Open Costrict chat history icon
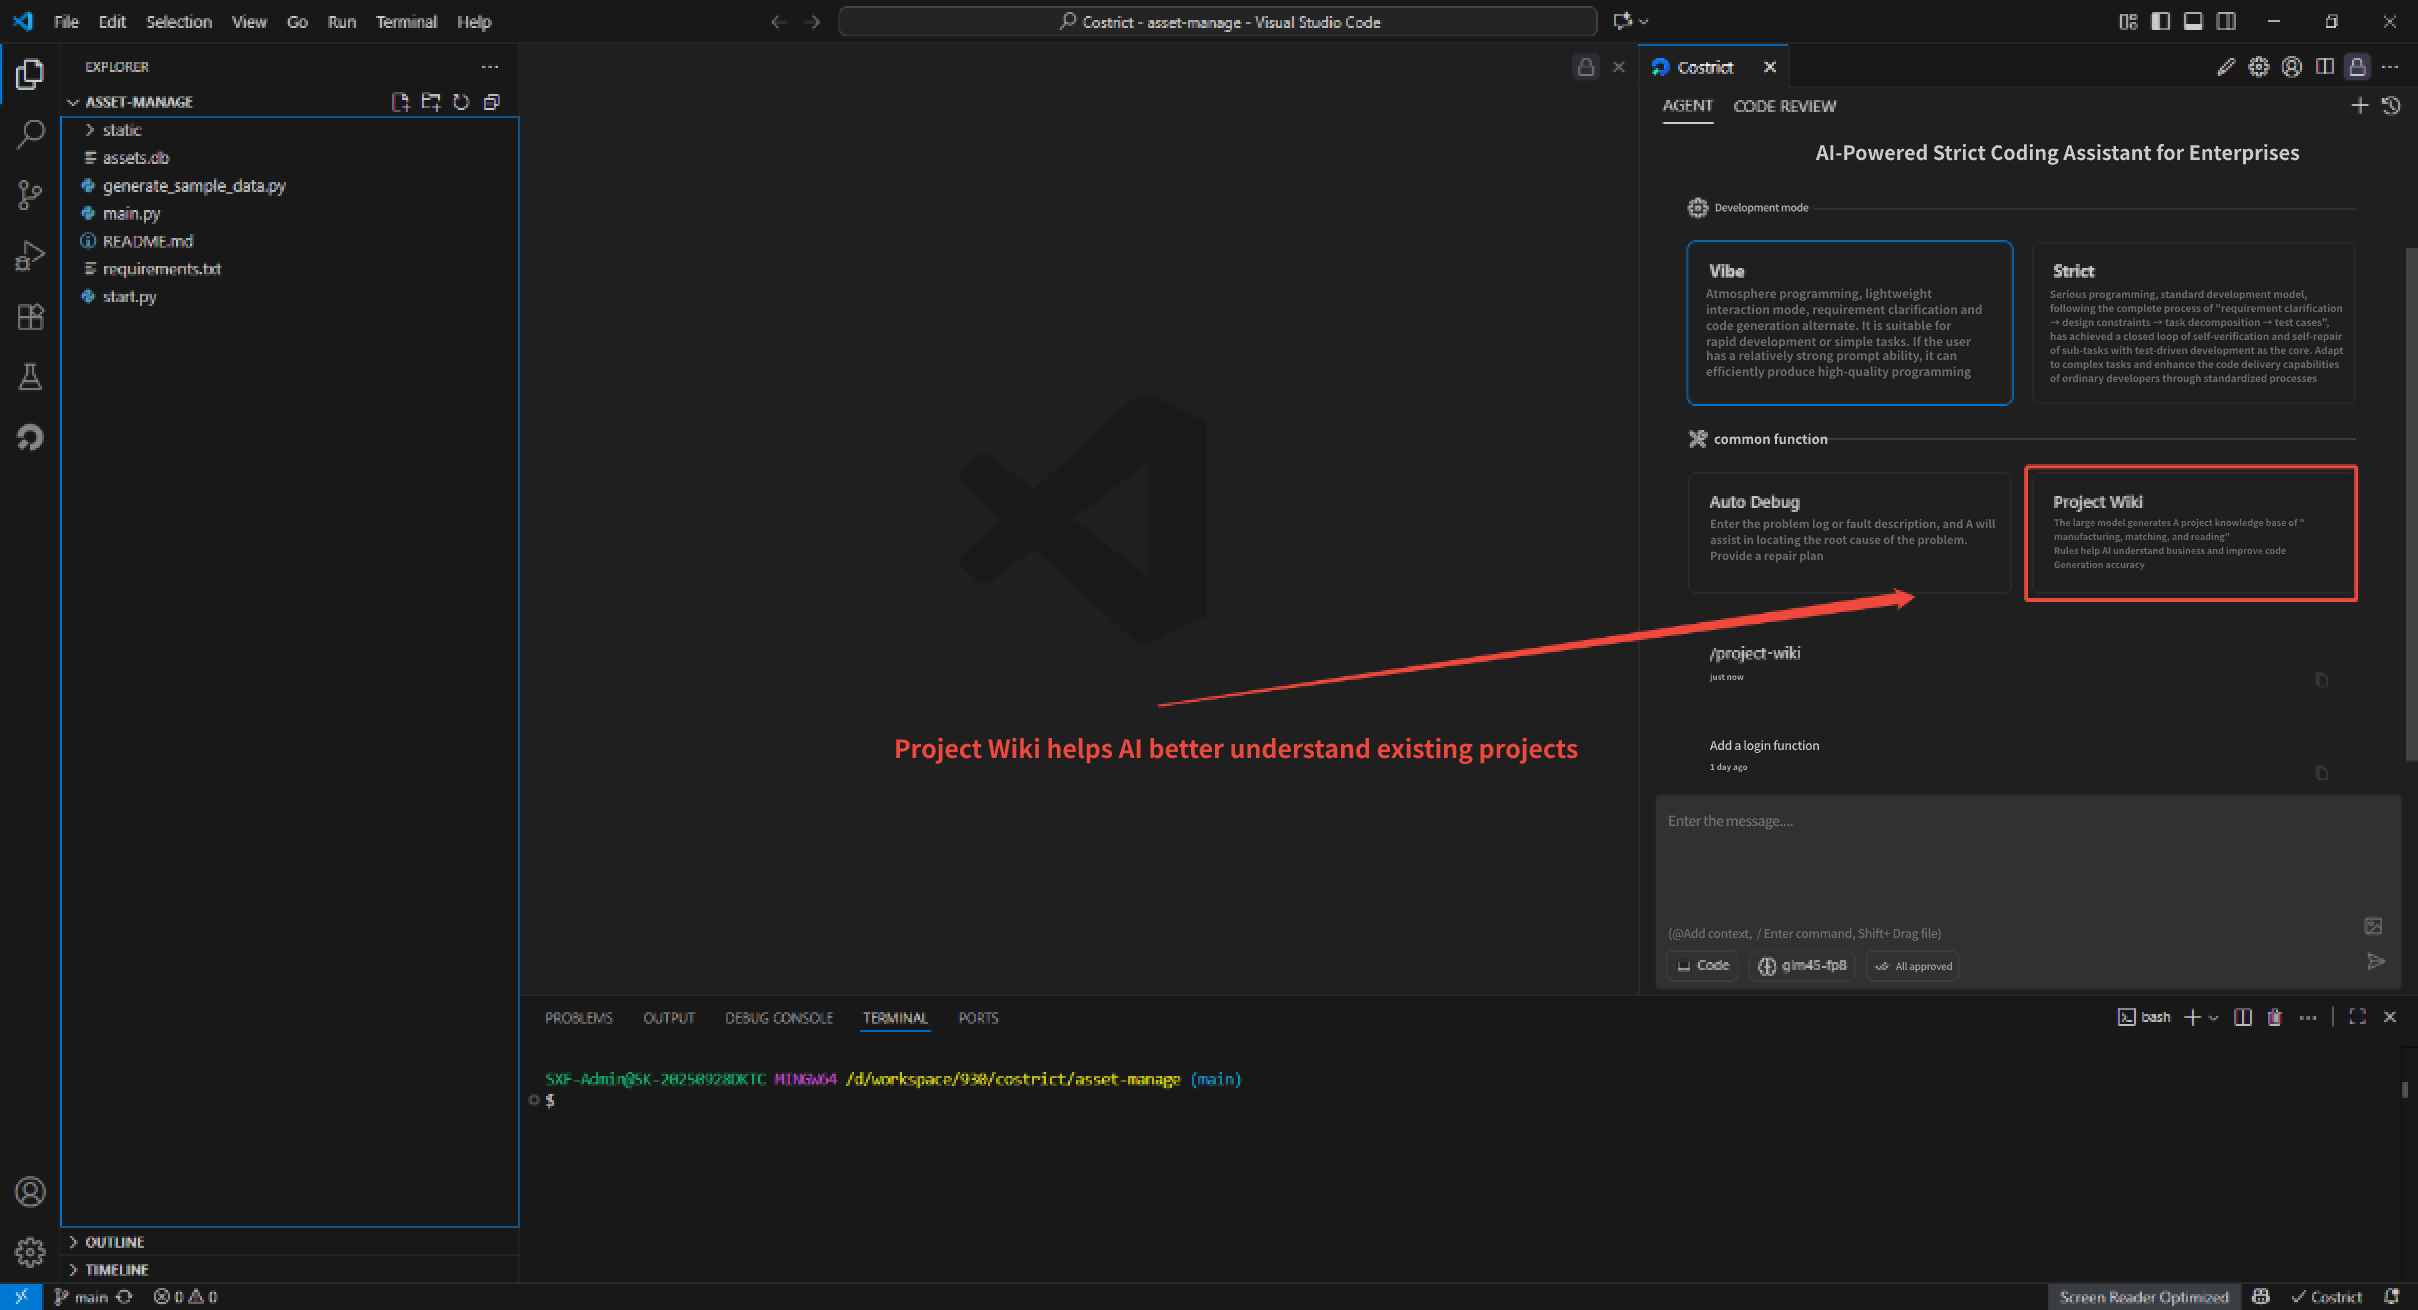 tap(2391, 106)
